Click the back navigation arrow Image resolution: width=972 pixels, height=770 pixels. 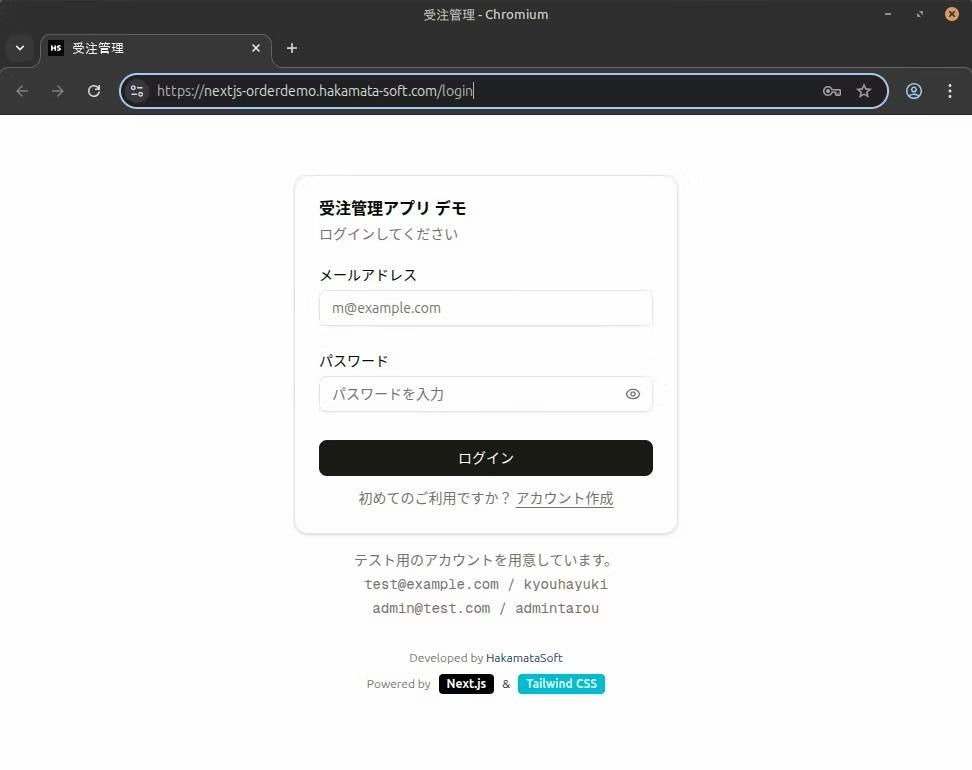tap(22, 91)
